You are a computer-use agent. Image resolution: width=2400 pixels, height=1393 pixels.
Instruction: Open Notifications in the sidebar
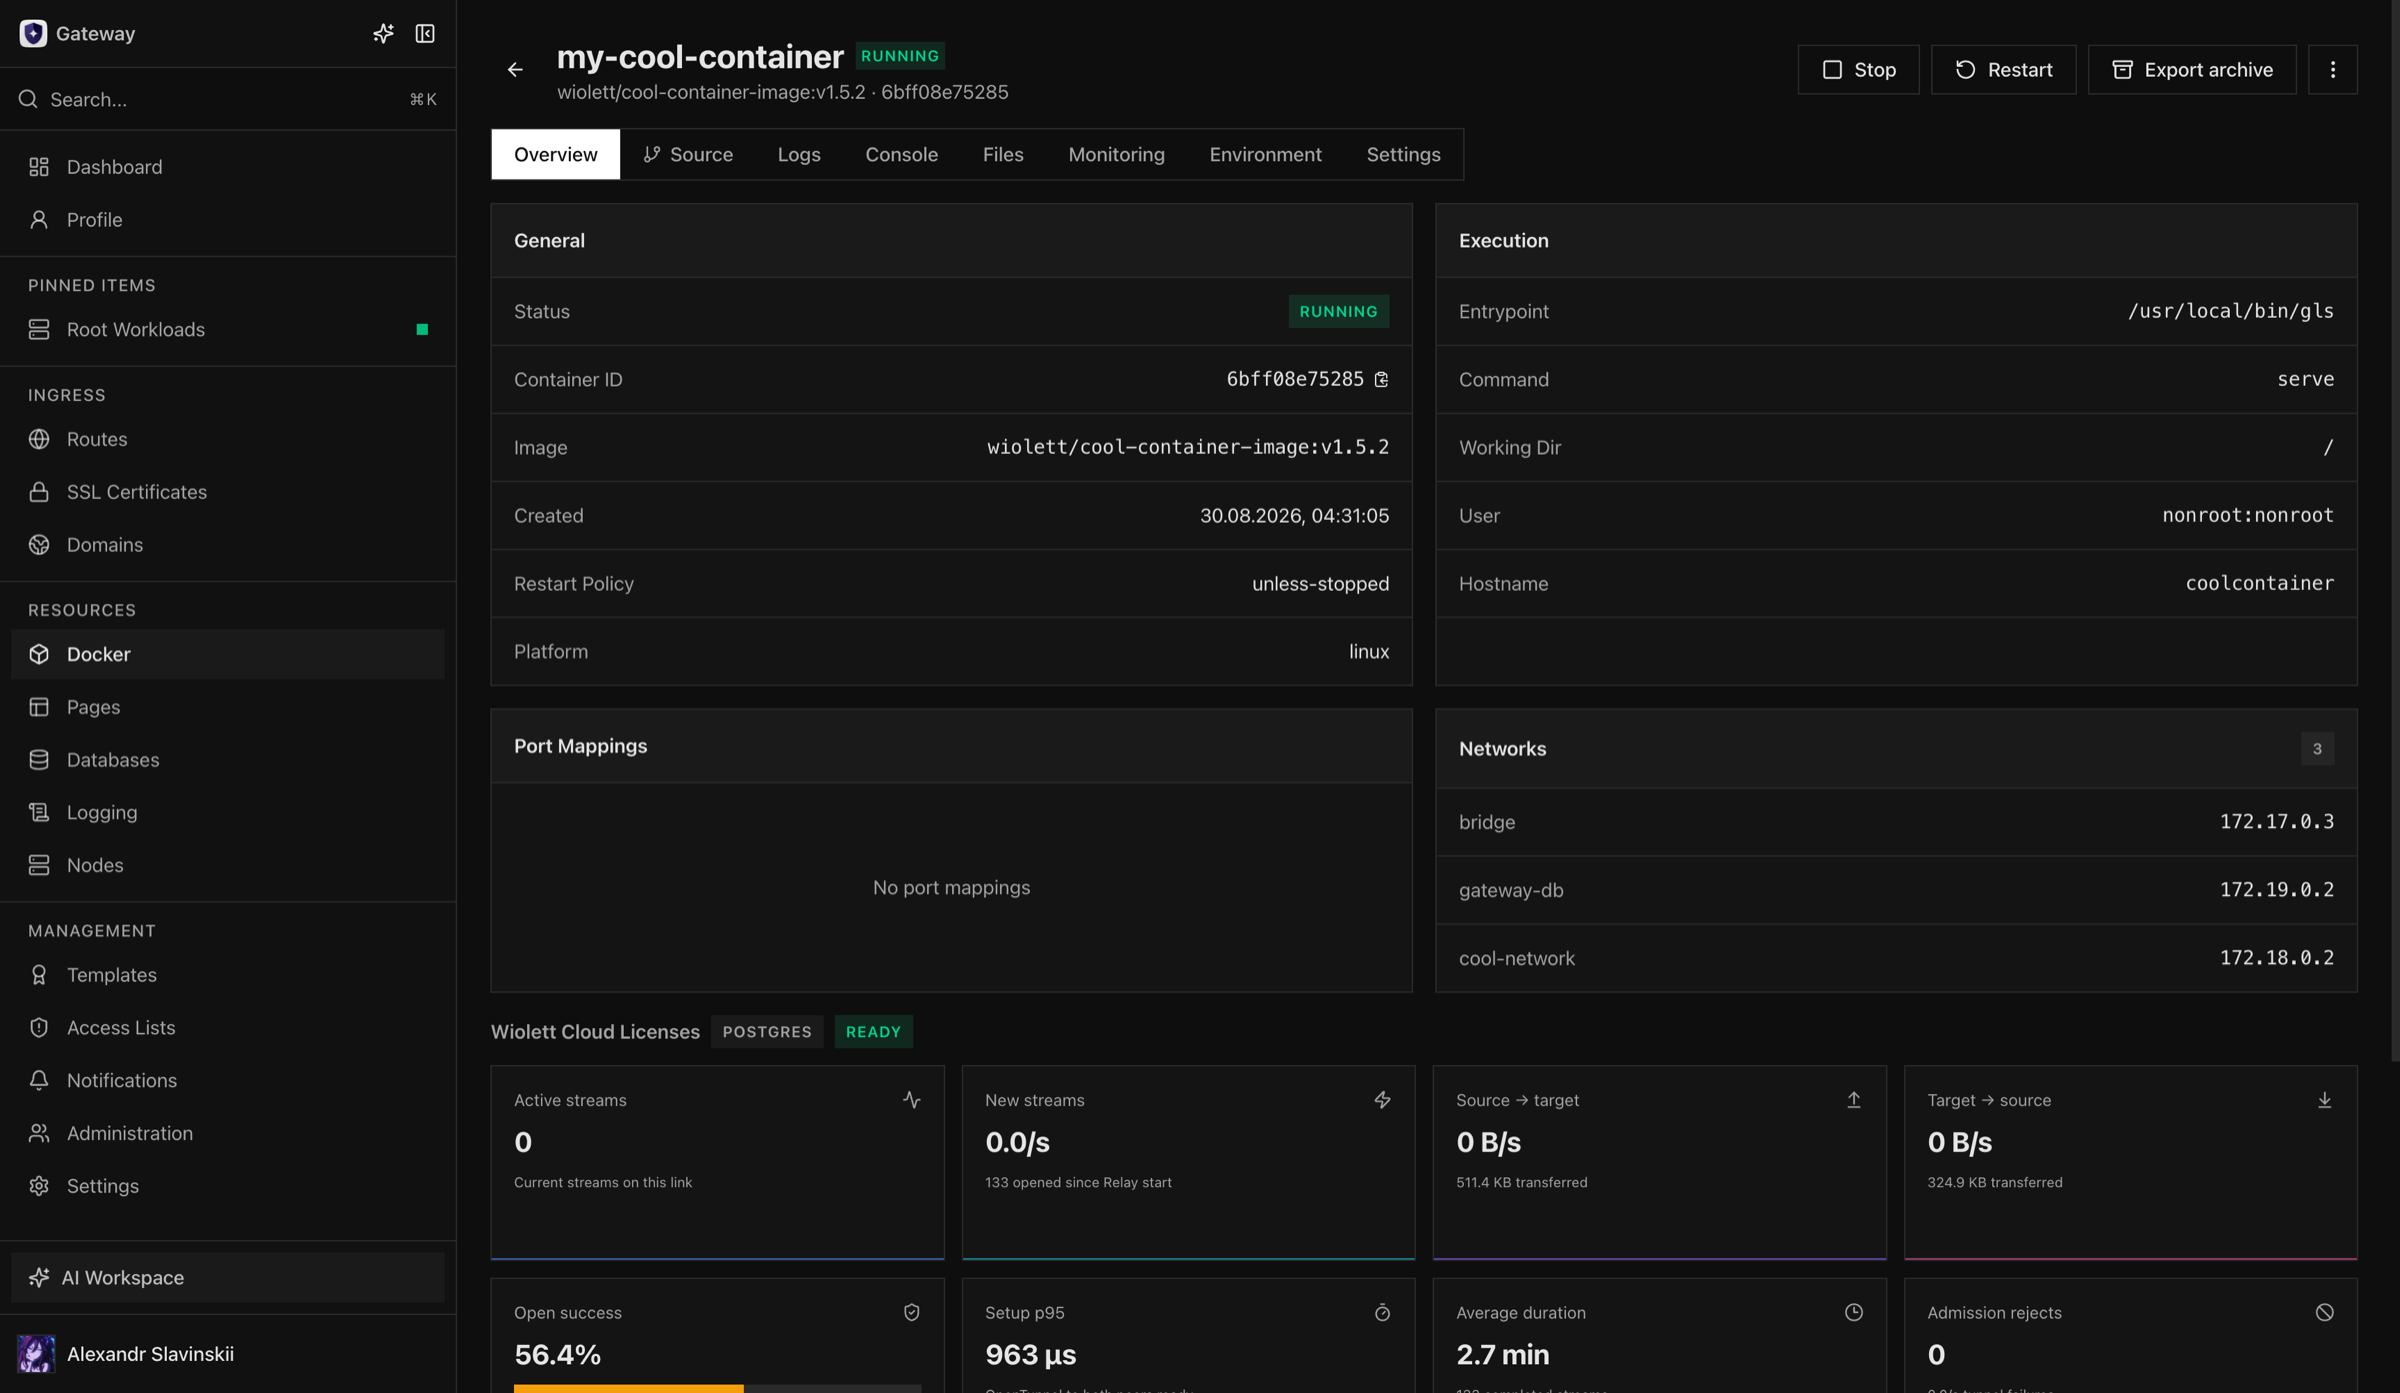[x=228, y=1080]
